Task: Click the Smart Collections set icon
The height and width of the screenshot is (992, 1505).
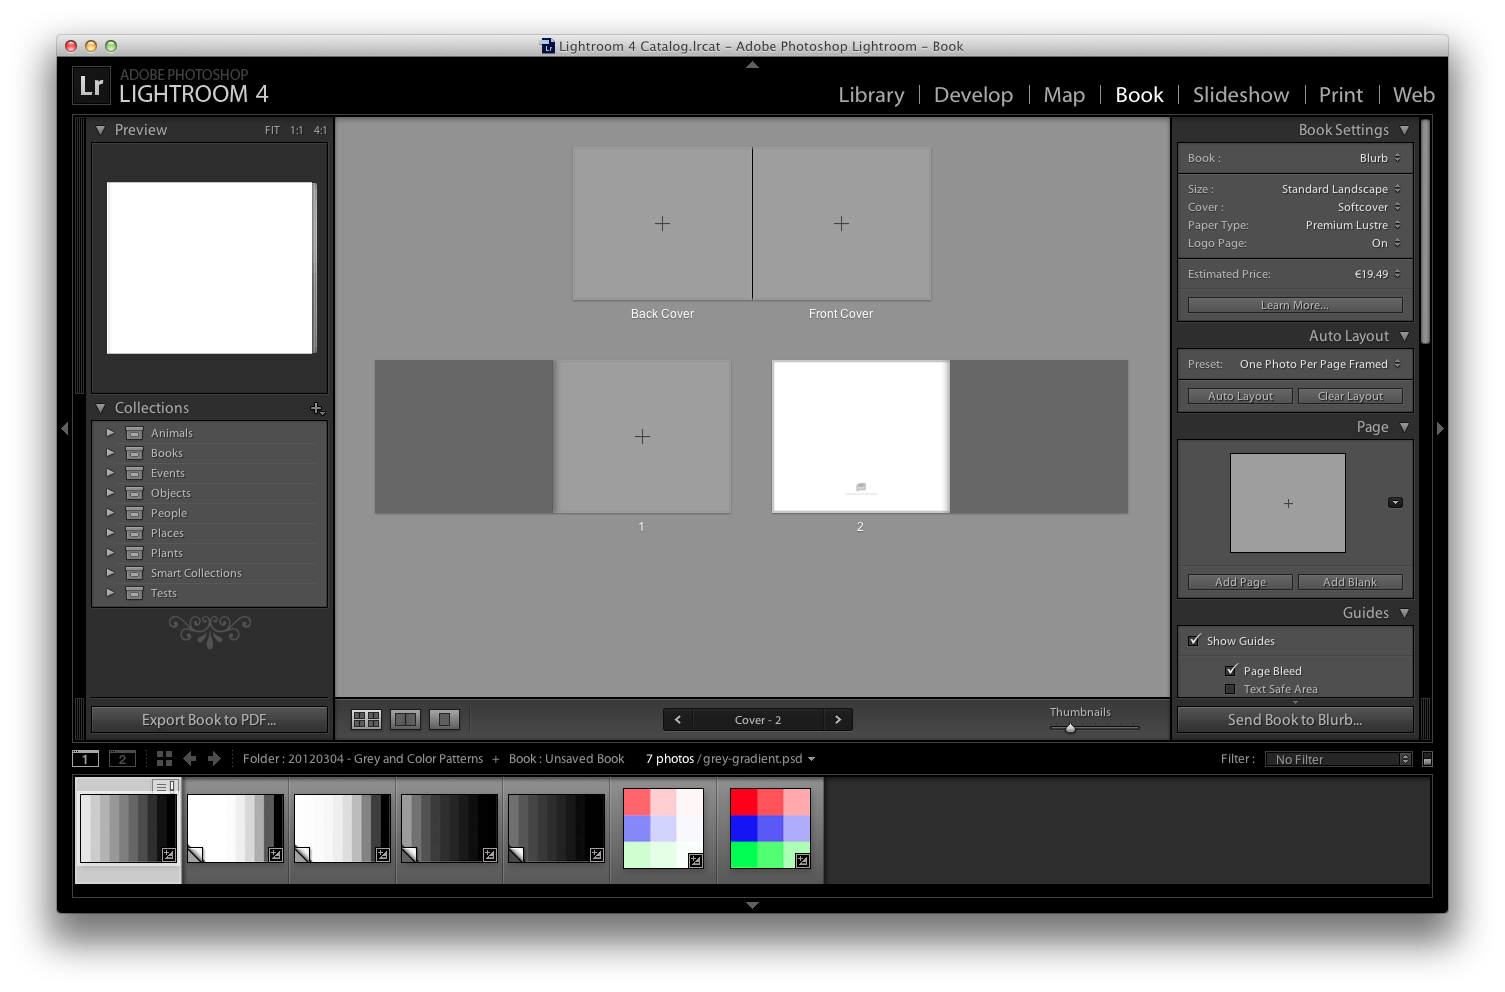Action: (134, 573)
